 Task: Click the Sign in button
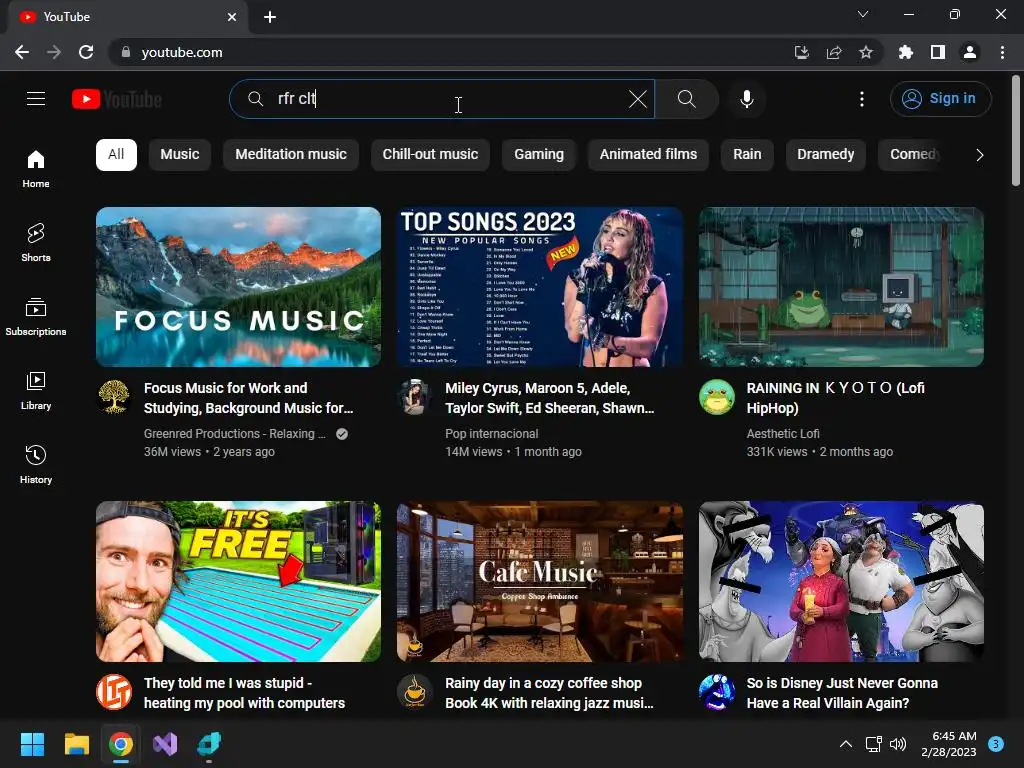point(940,99)
